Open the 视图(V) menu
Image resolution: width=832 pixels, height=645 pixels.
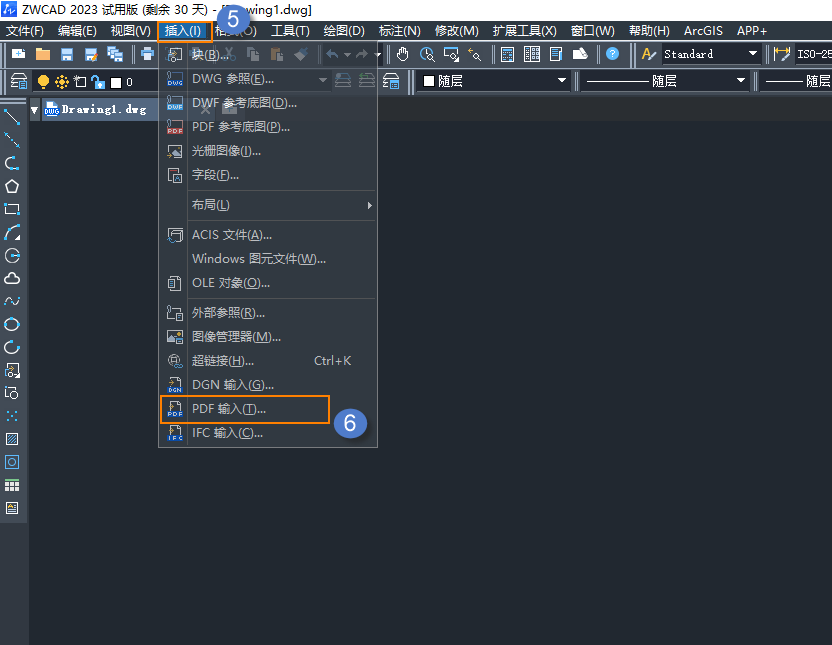pyautogui.click(x=131, y=31)
